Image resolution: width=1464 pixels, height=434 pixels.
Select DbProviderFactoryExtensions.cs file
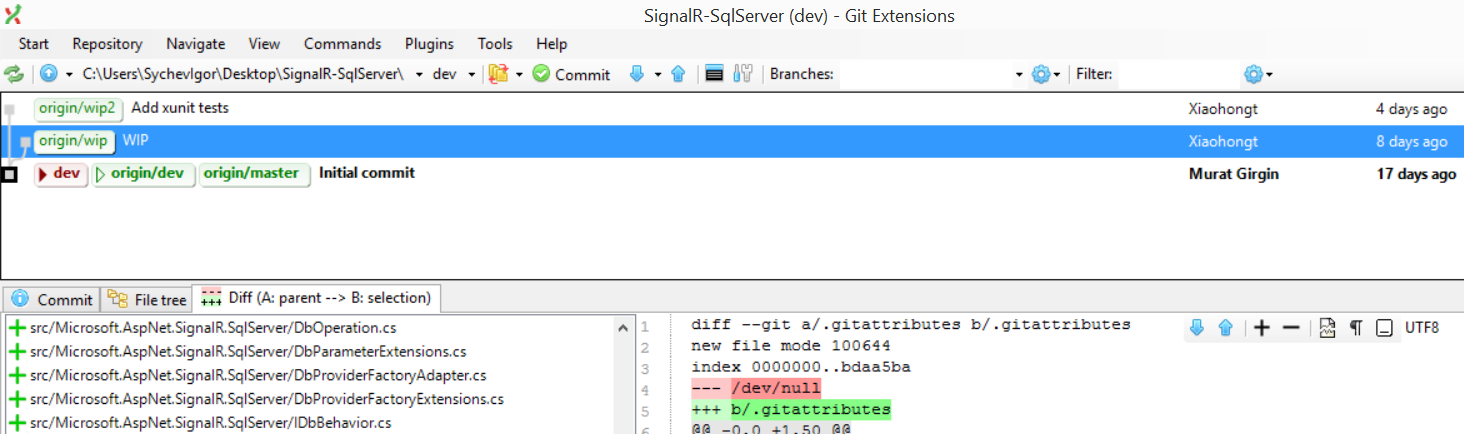click(x=267, y=399)
